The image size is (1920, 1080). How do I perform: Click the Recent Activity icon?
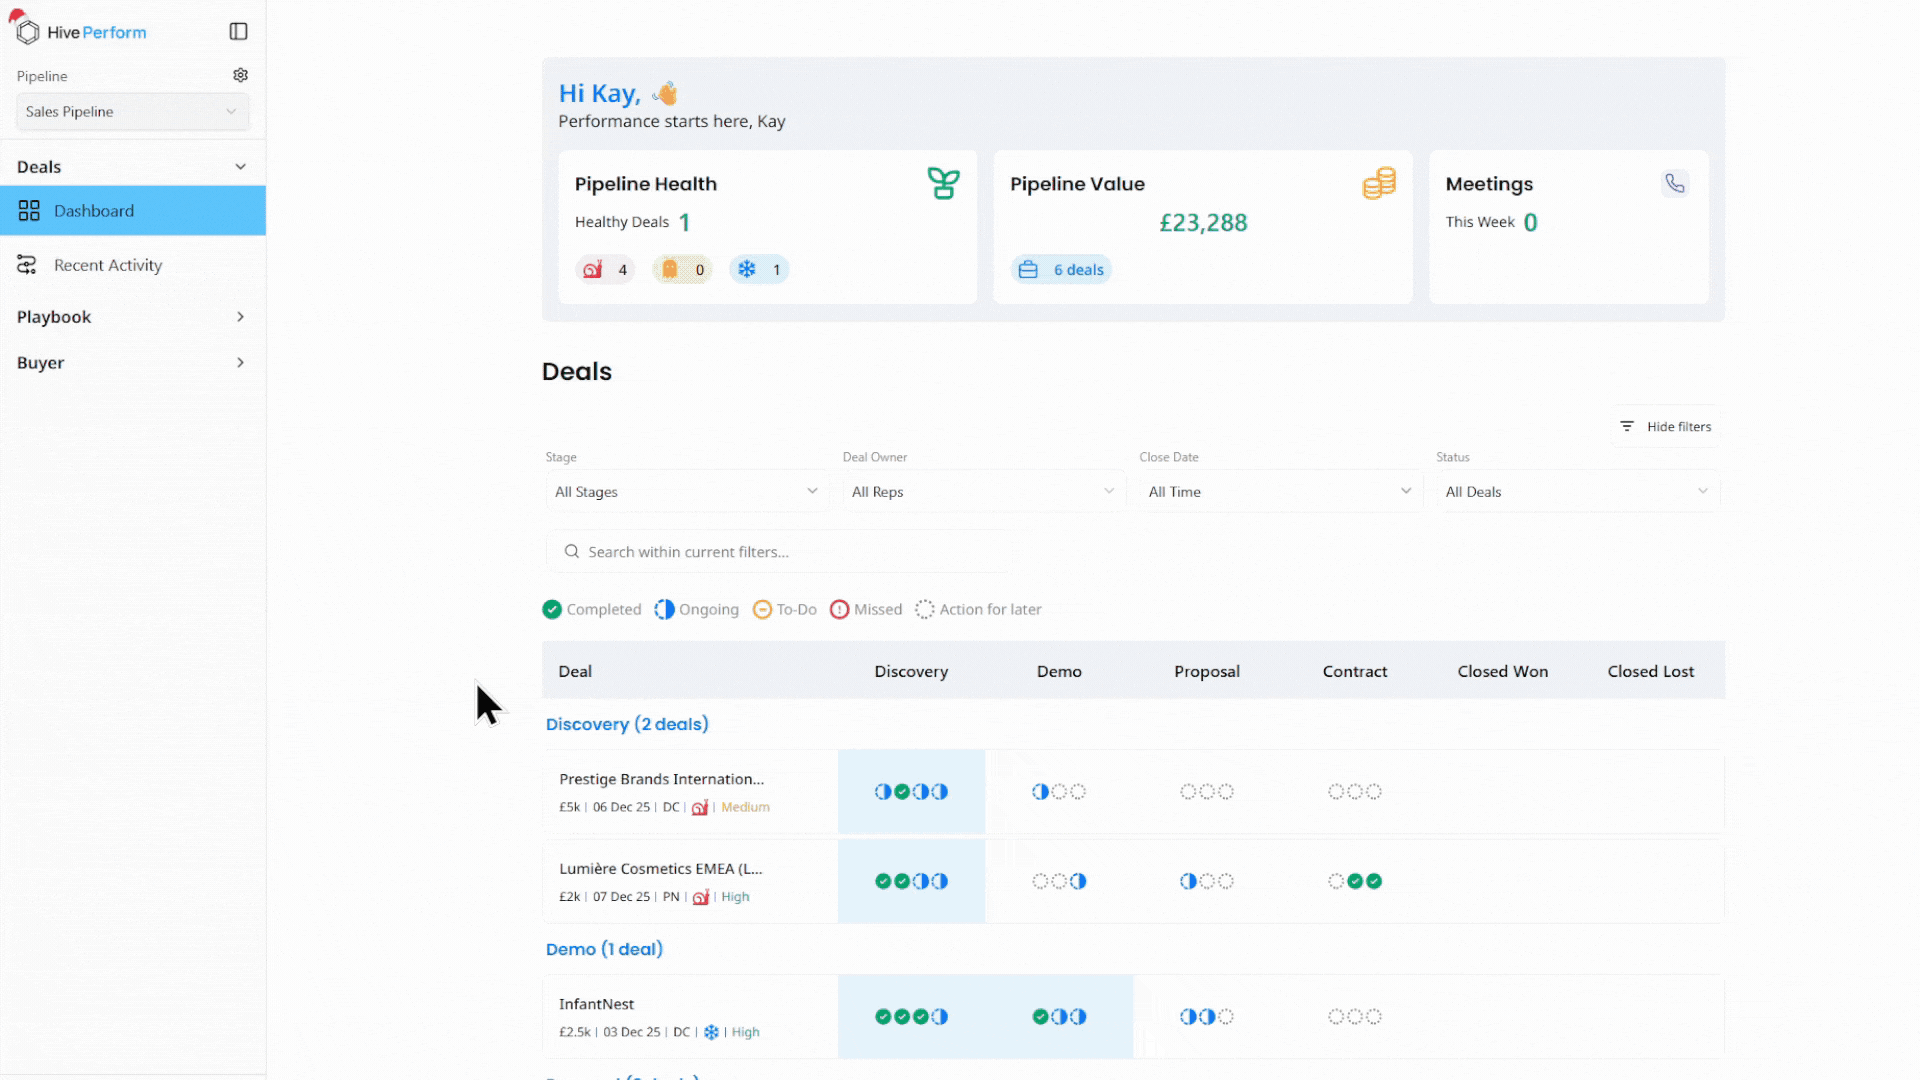(27, 264)
